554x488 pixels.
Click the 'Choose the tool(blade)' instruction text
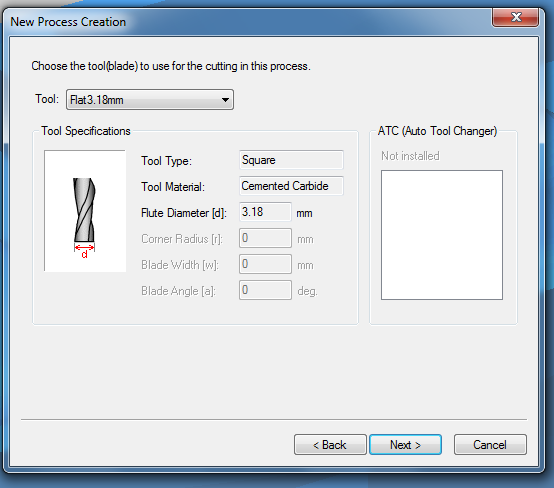point(171,66)
